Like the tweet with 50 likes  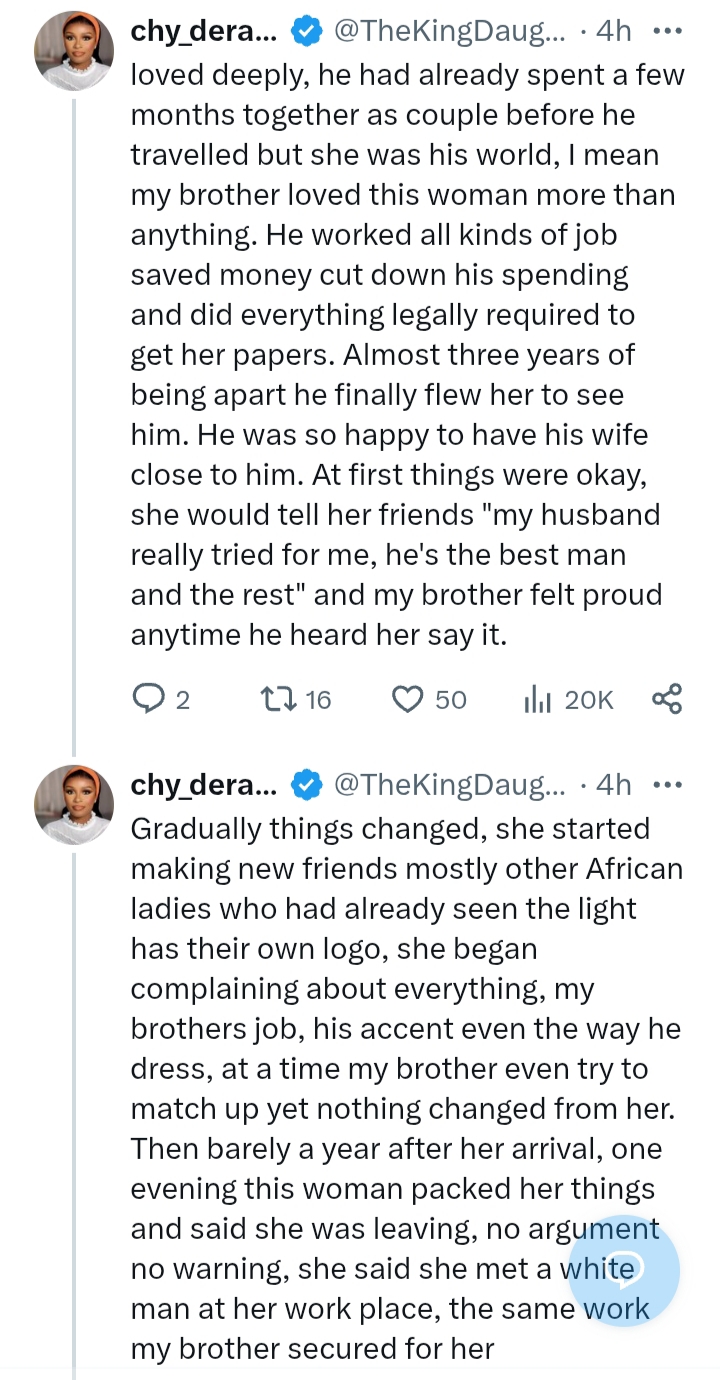[x=407, y=699]
